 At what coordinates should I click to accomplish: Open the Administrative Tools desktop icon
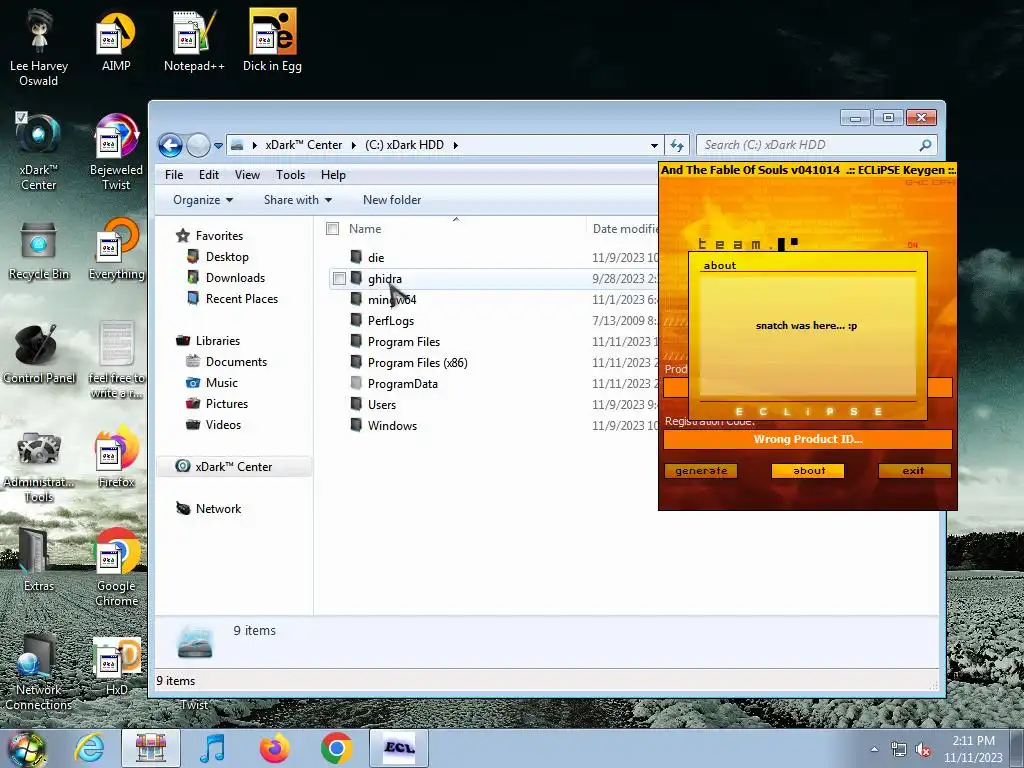(x=39, y=466)
